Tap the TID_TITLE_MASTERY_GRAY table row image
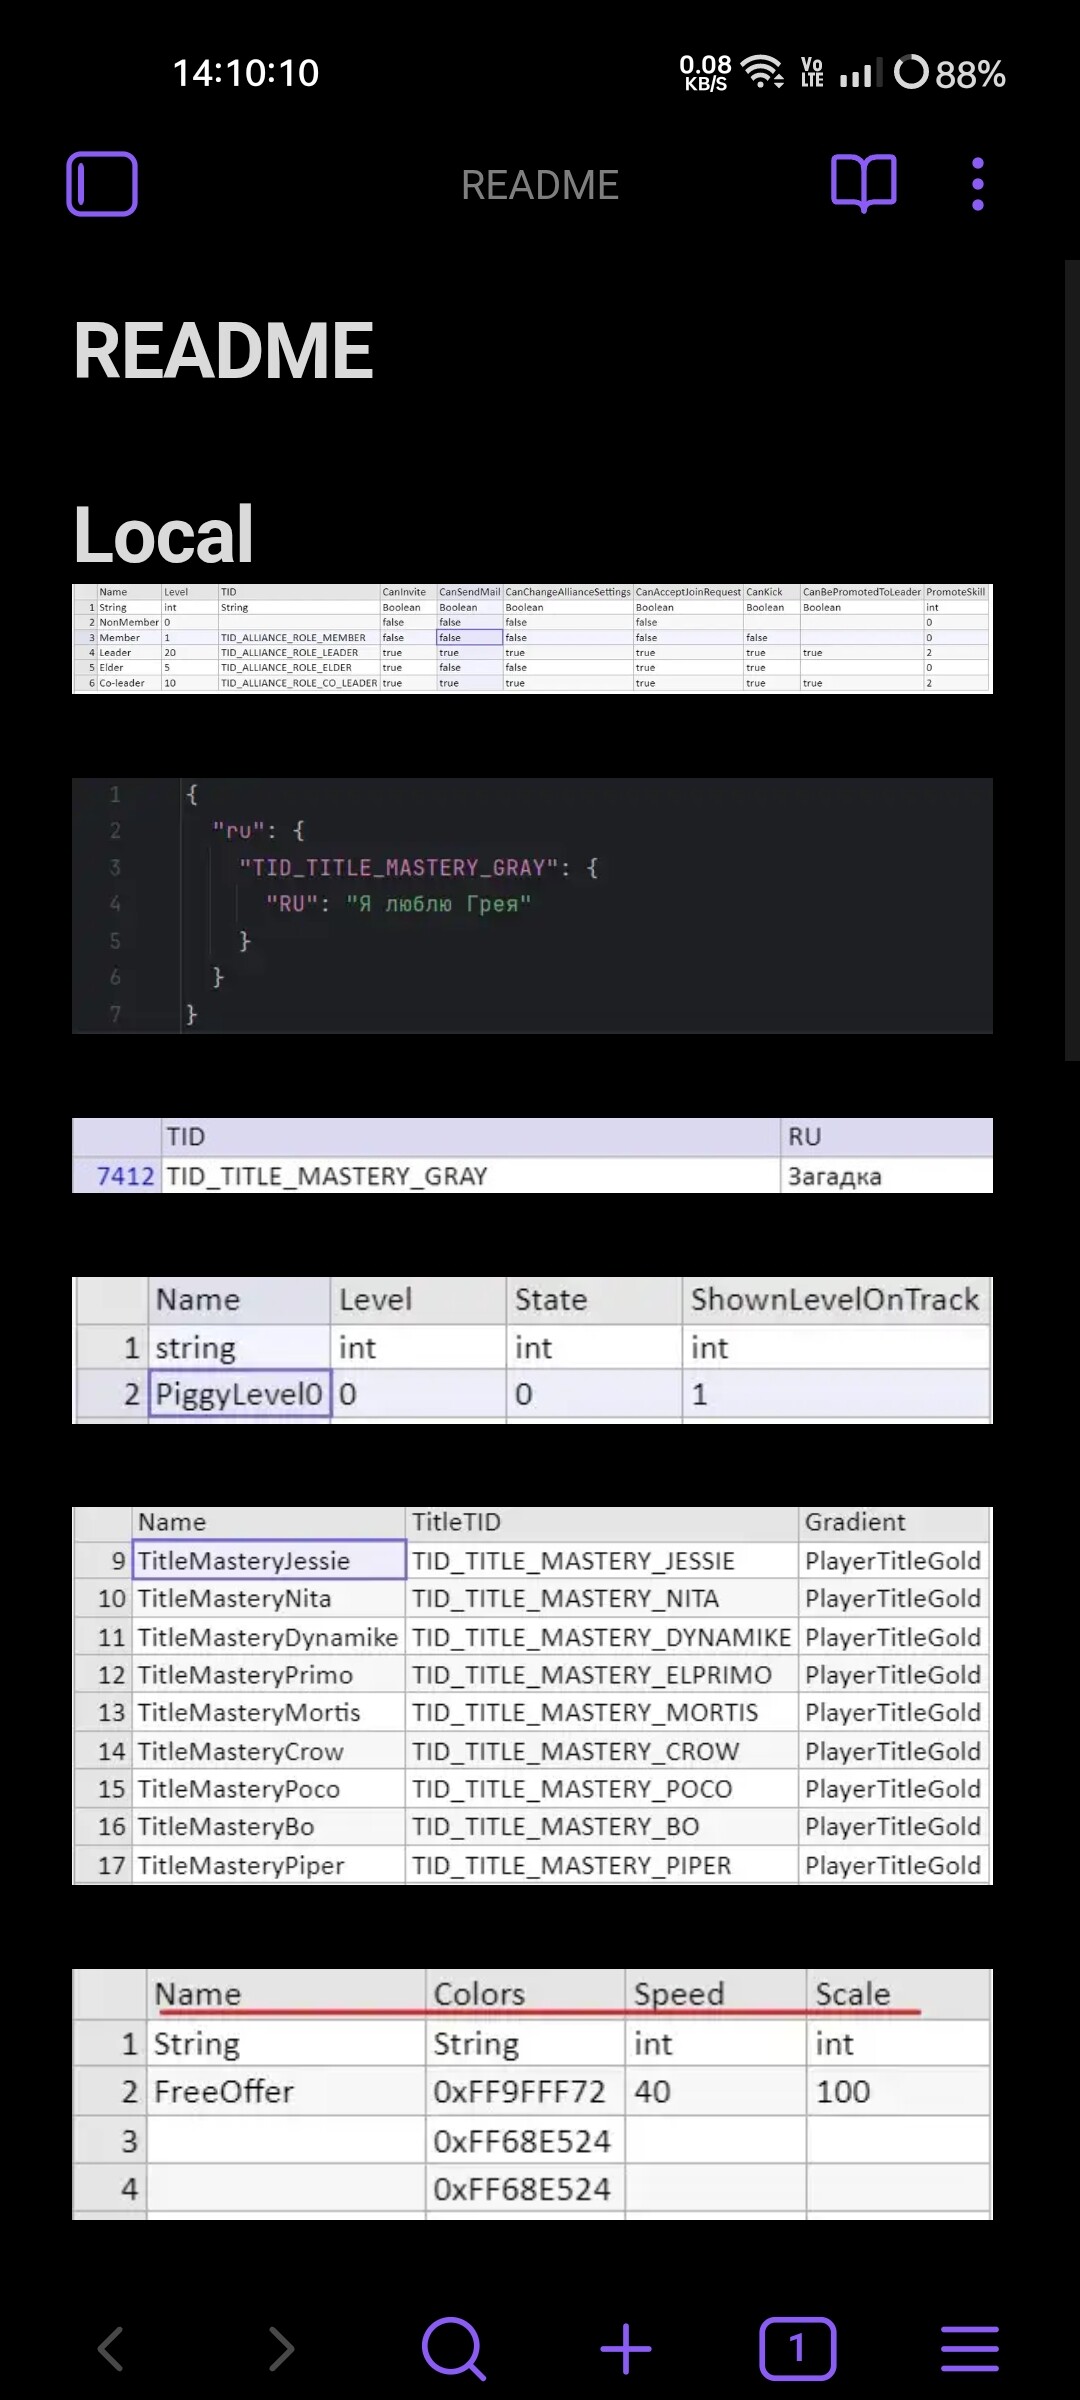Image resolution: width=1080 pixels, height=2400 pixels. point(532,1155)
